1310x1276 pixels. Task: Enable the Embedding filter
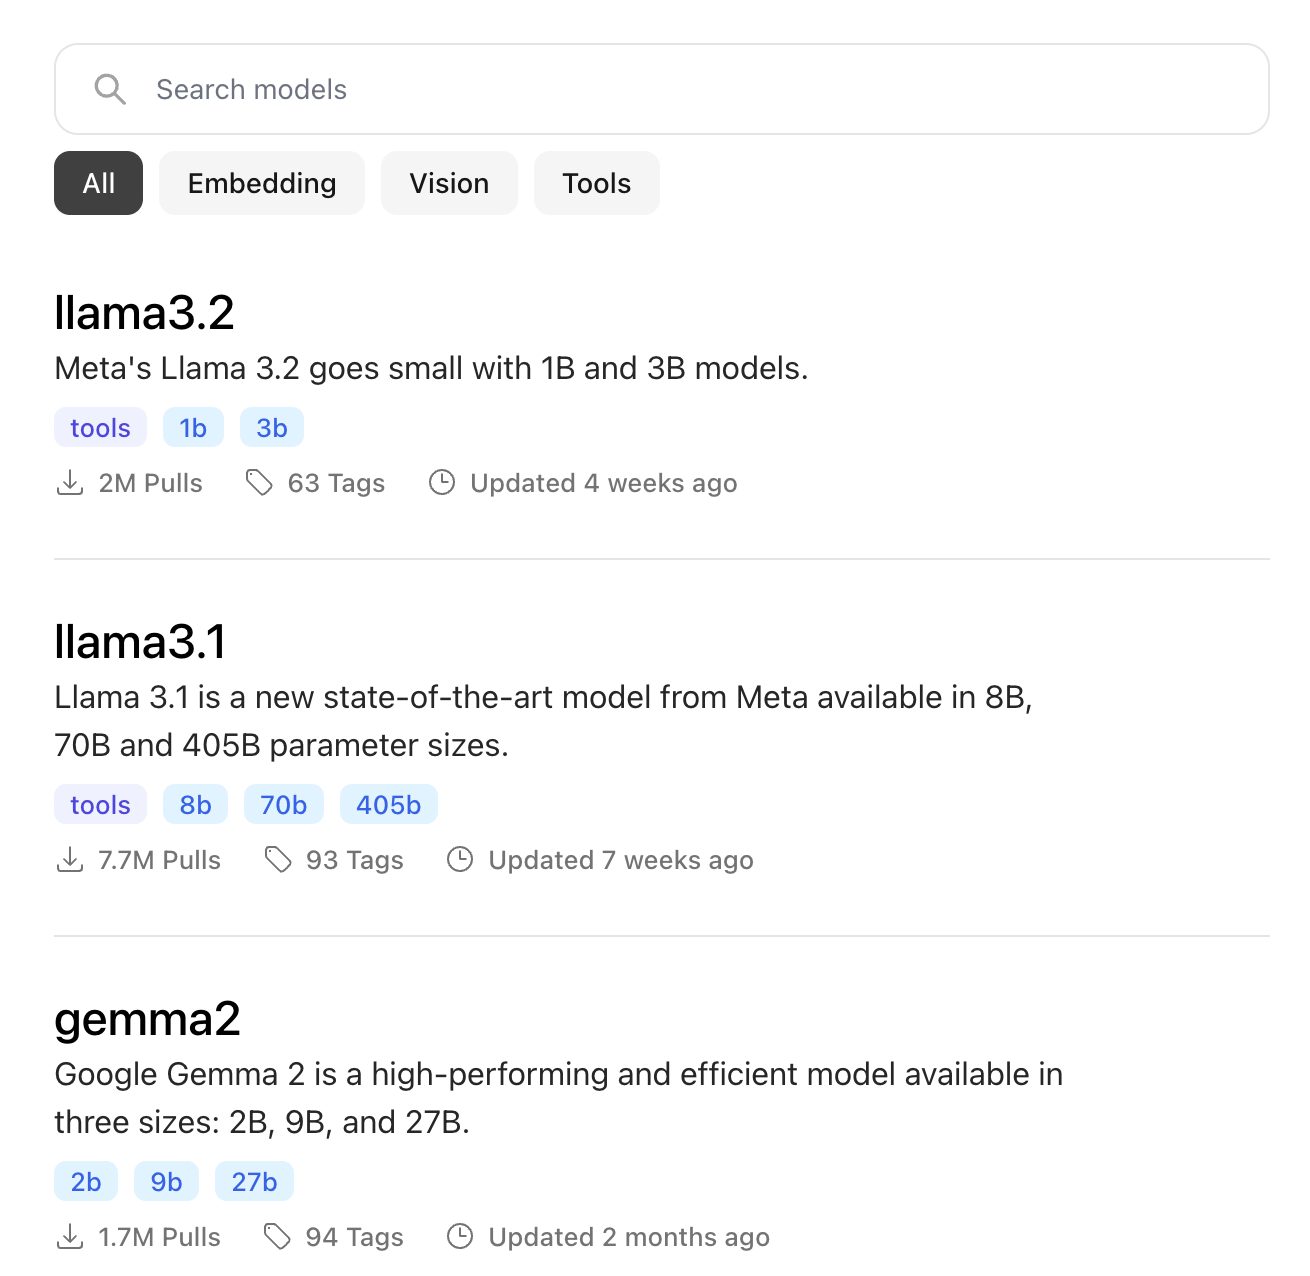click(x=261, y=183)
